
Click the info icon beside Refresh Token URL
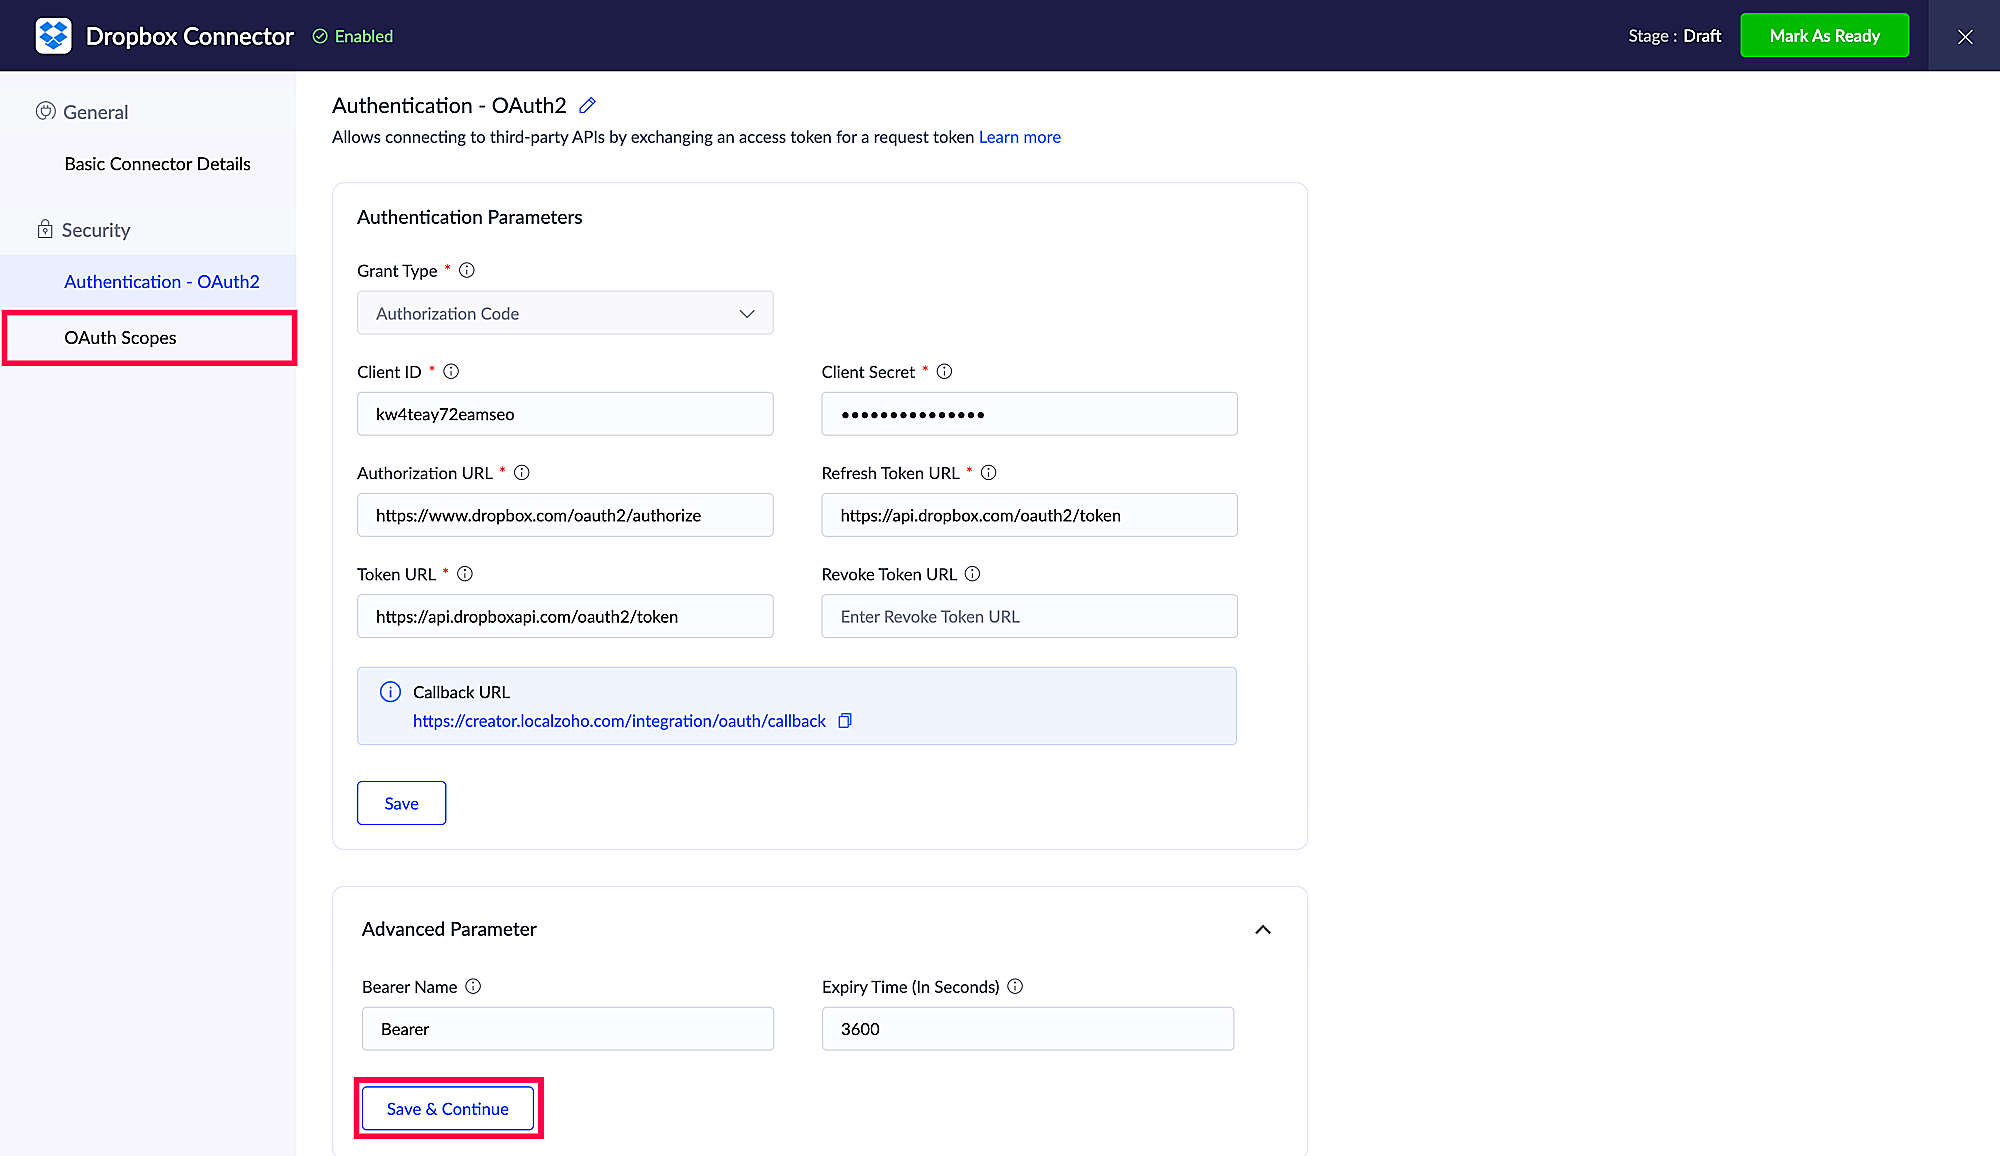point(988,472)
